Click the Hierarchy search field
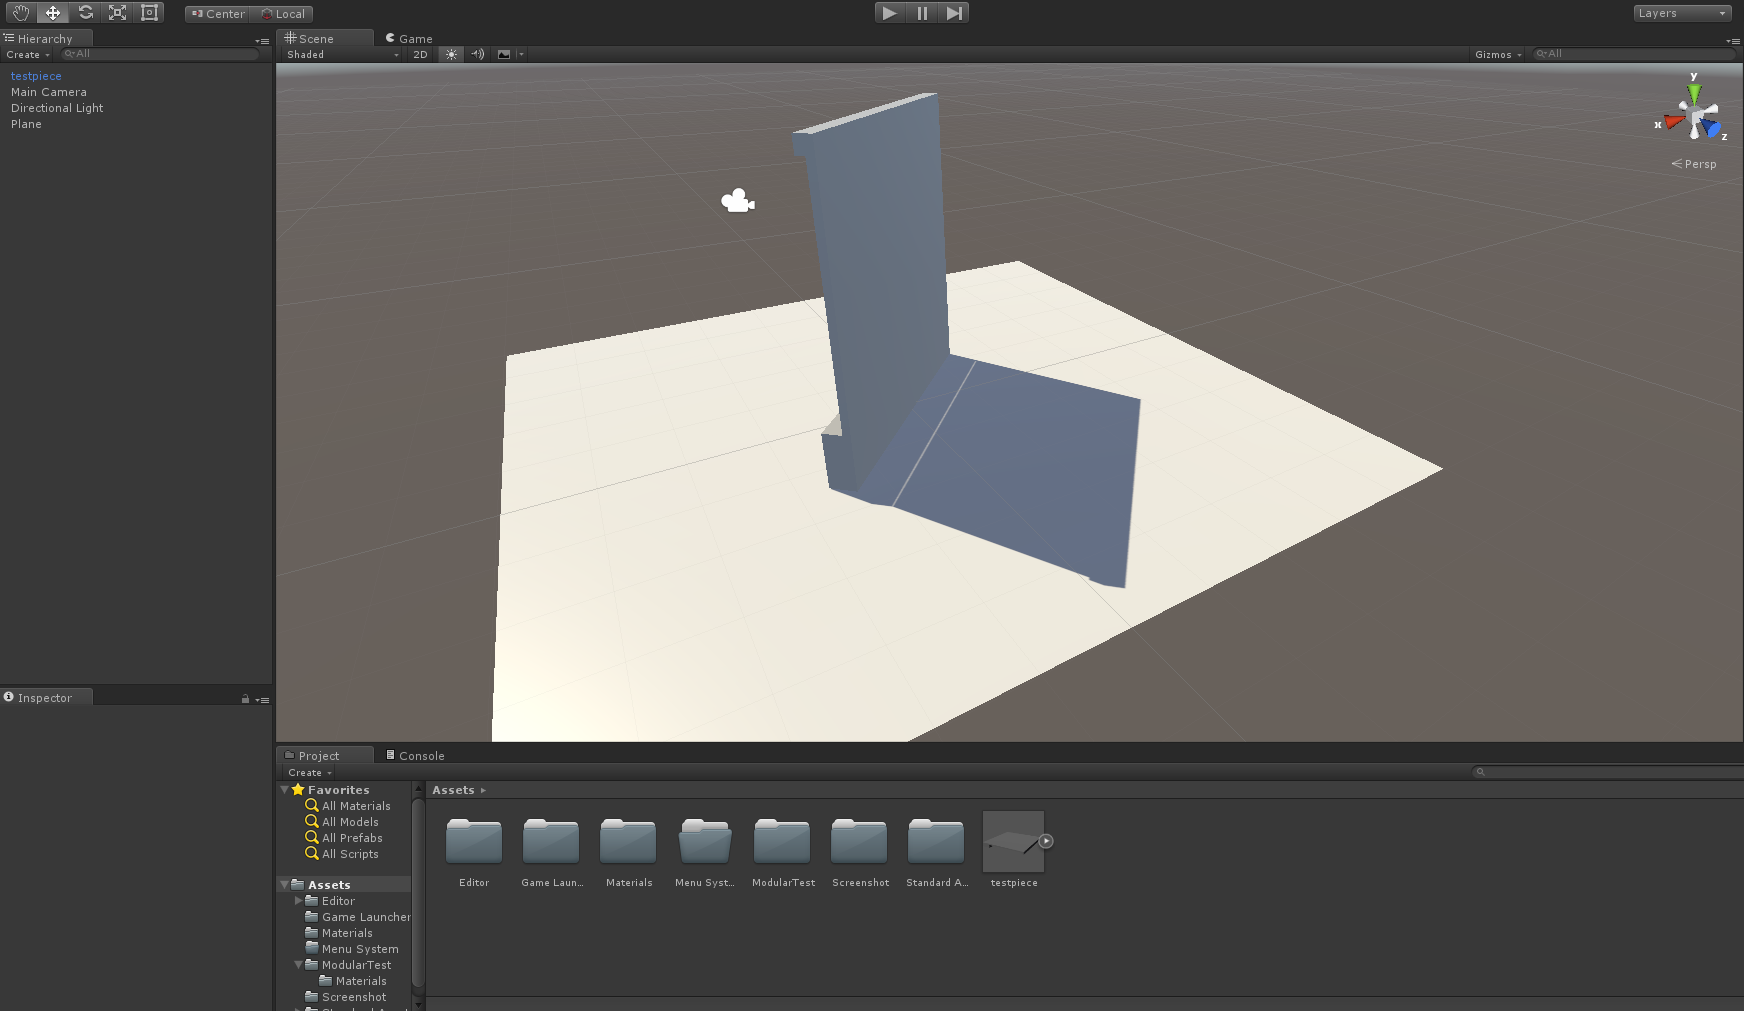This screenshot has height=1011, width=1744. 159,54
